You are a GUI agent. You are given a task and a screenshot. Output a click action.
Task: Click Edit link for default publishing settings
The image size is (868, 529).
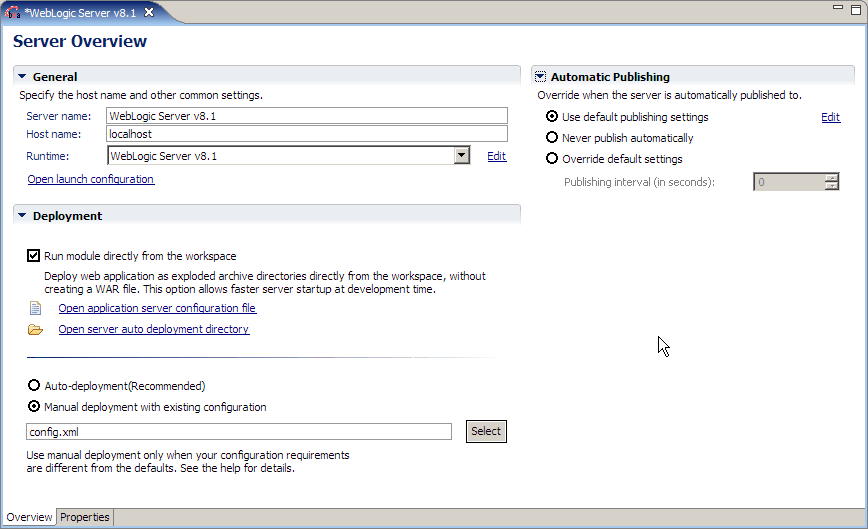pos(830,117)
